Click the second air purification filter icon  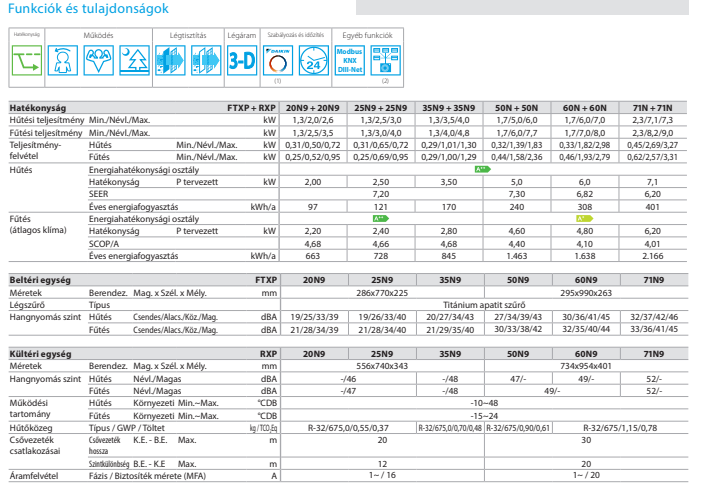click(206, 60)
